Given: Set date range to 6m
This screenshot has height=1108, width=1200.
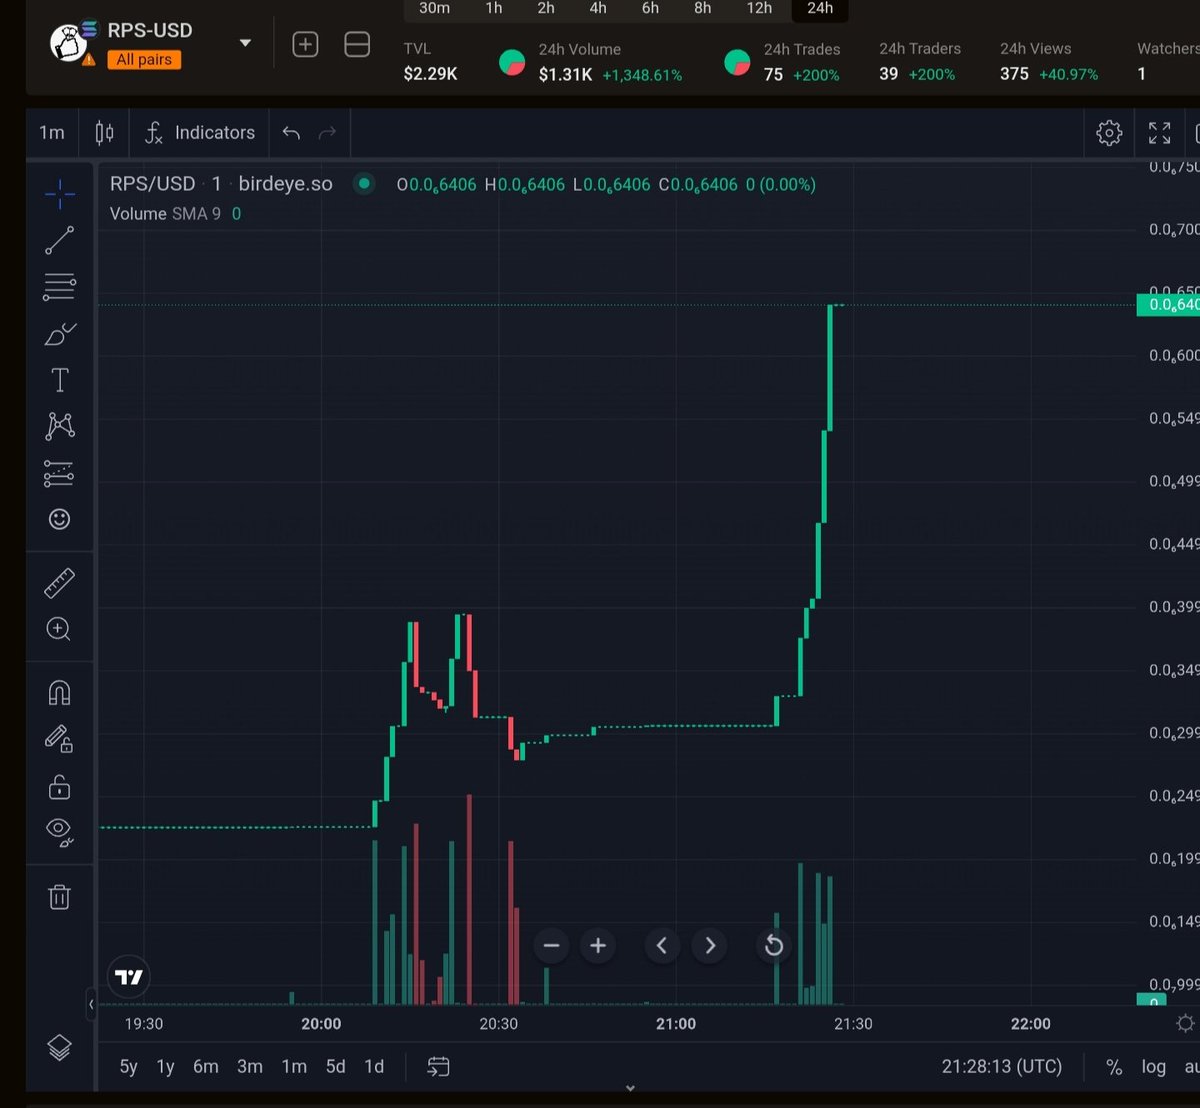Looking at the screenshot, I should (x=206, y=1066).
